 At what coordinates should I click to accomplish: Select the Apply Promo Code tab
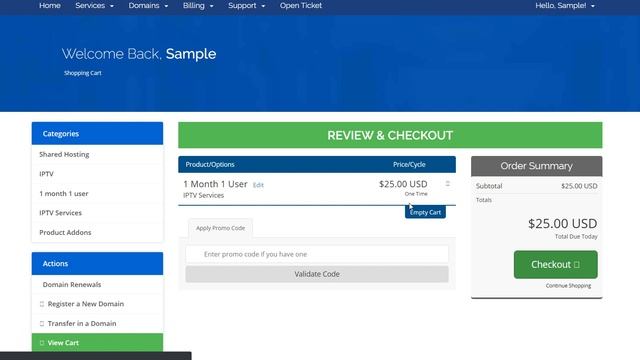220,228
